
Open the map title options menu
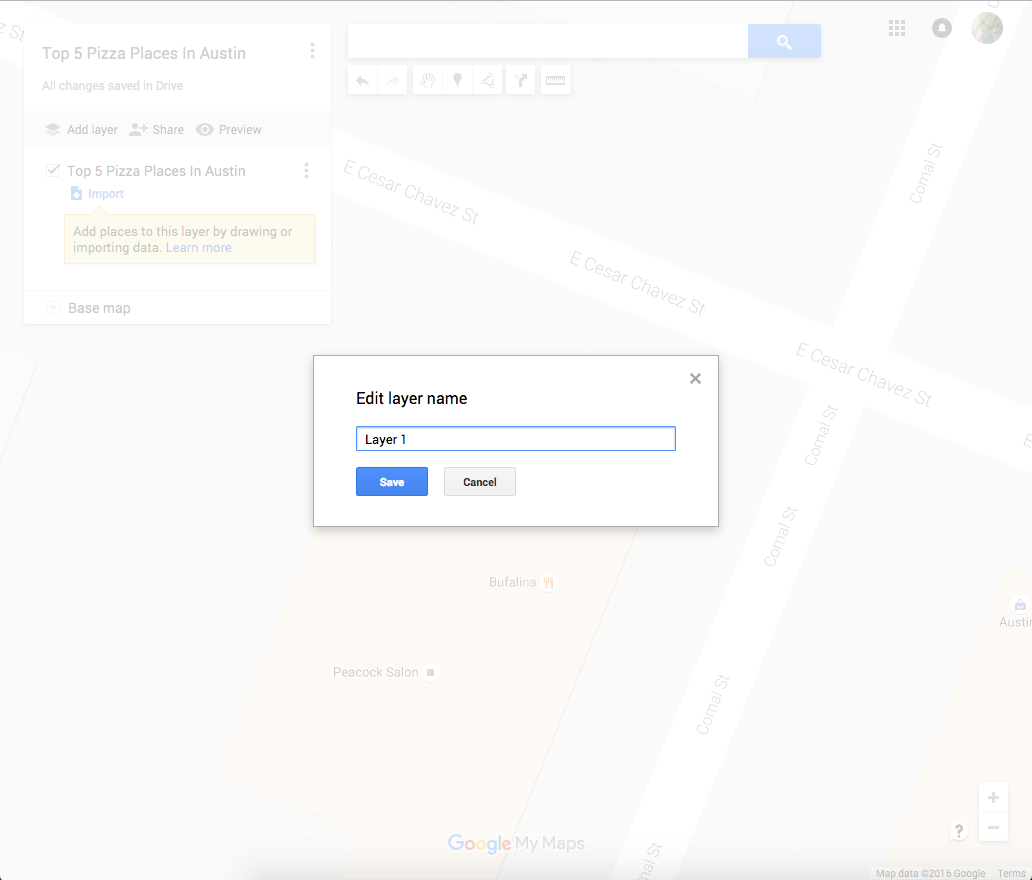pyautogui.click(x=312, y=51)
